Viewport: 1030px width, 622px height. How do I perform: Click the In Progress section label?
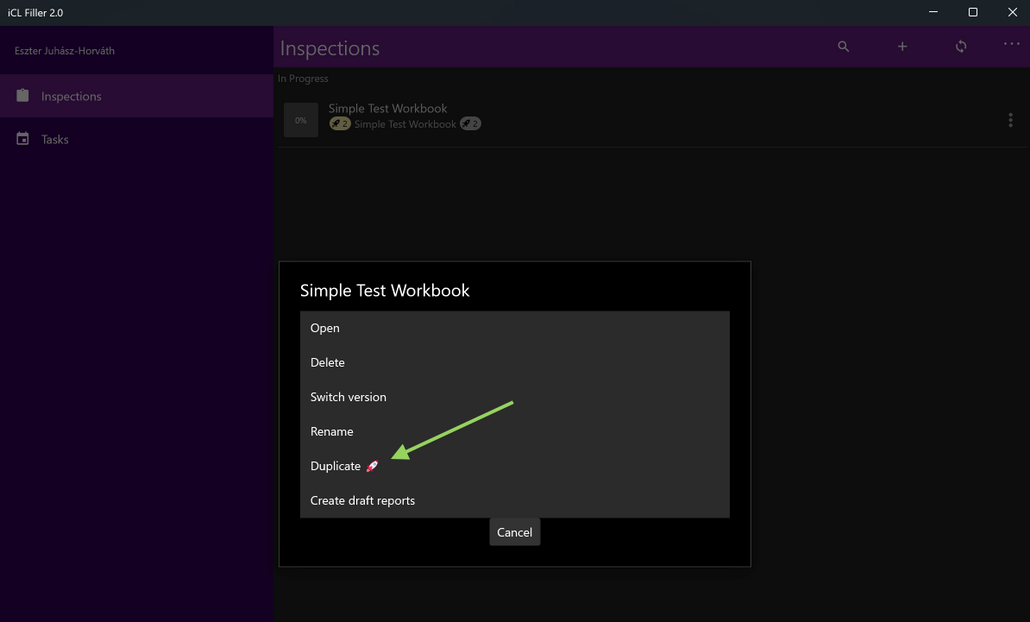(x=303, y=79)
